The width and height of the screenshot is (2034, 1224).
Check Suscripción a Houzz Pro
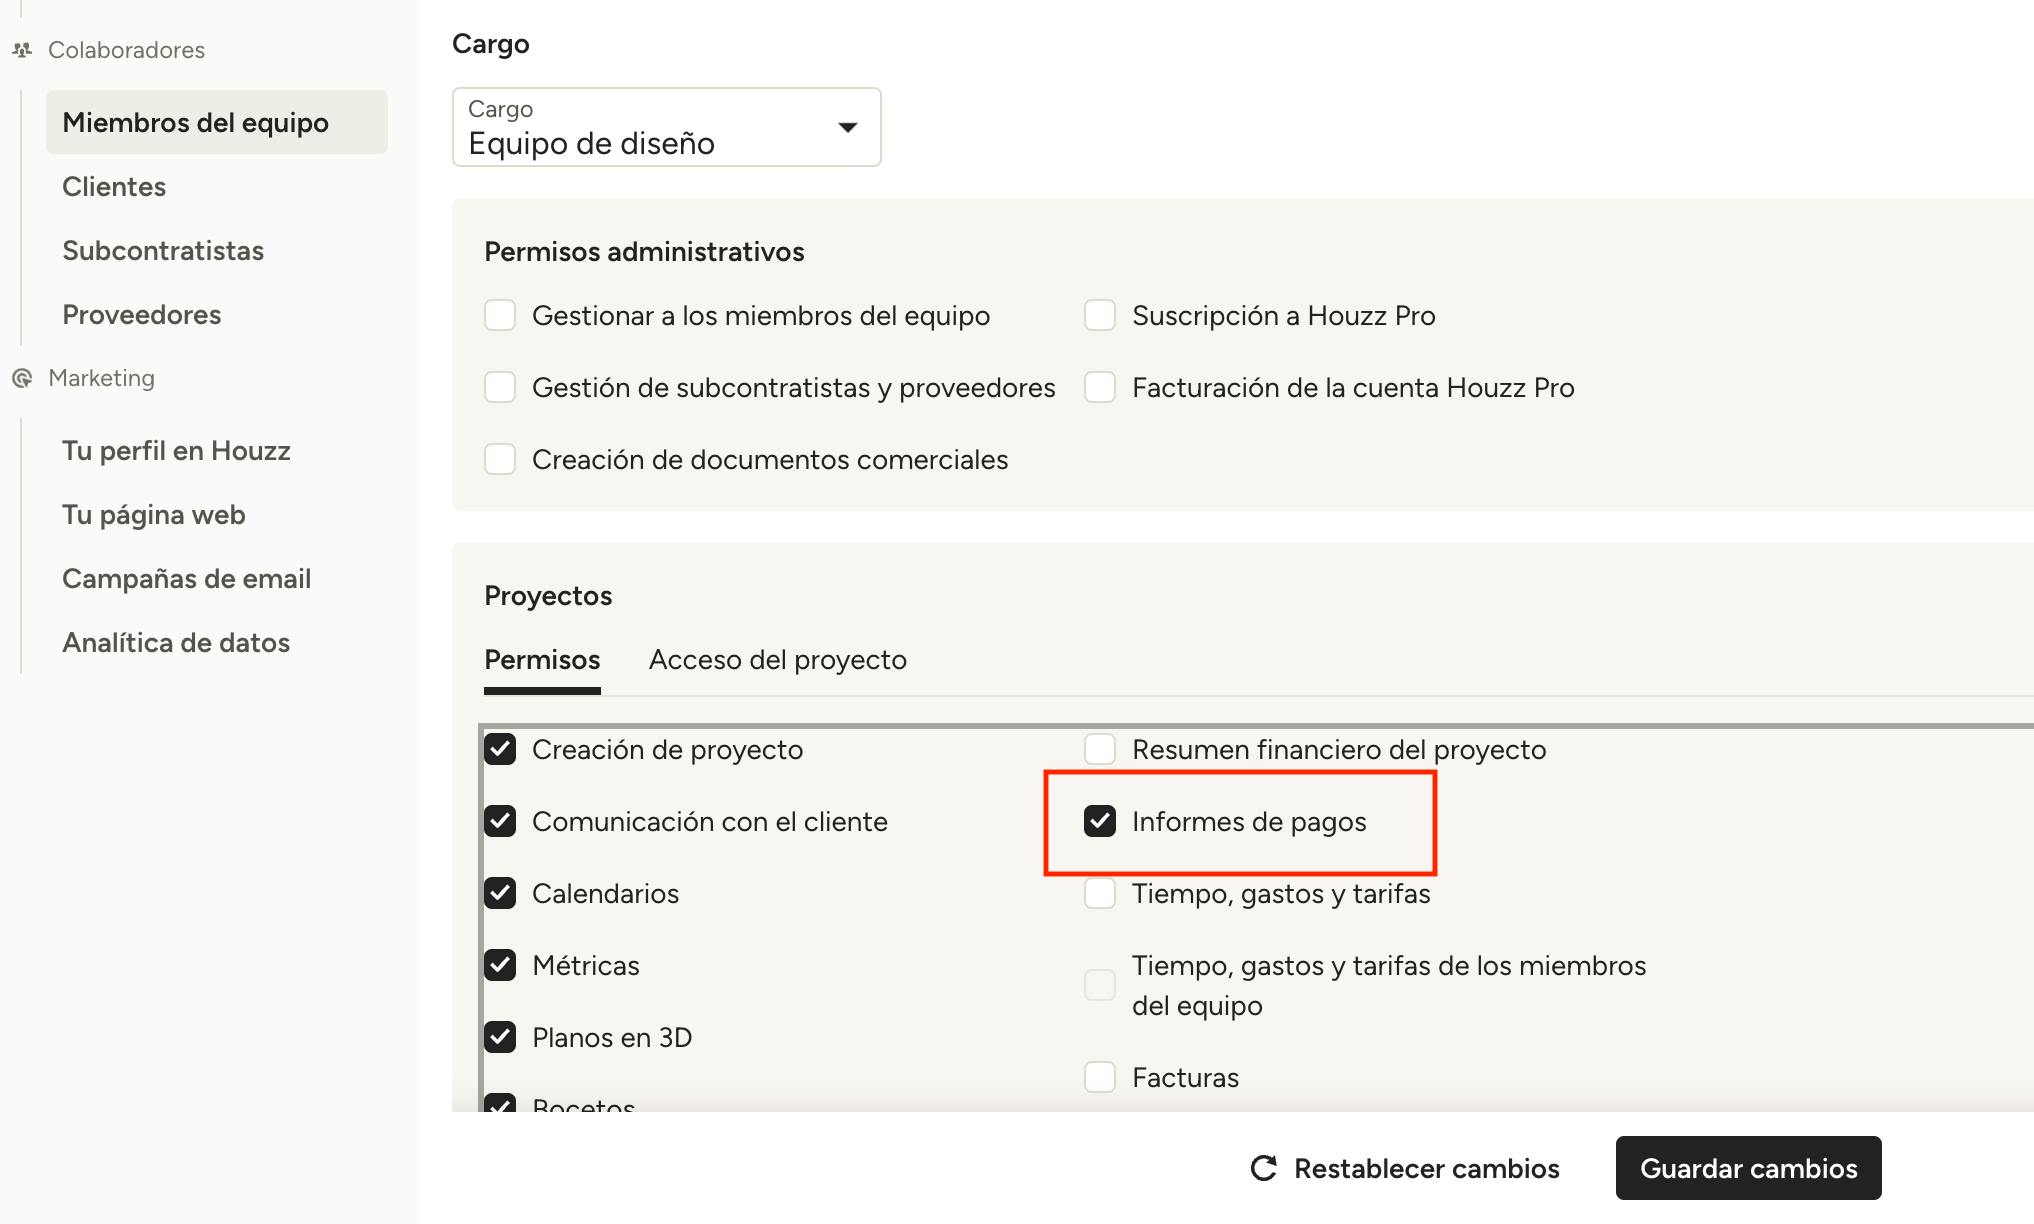pyautogui.click(x=1100, y=316)
